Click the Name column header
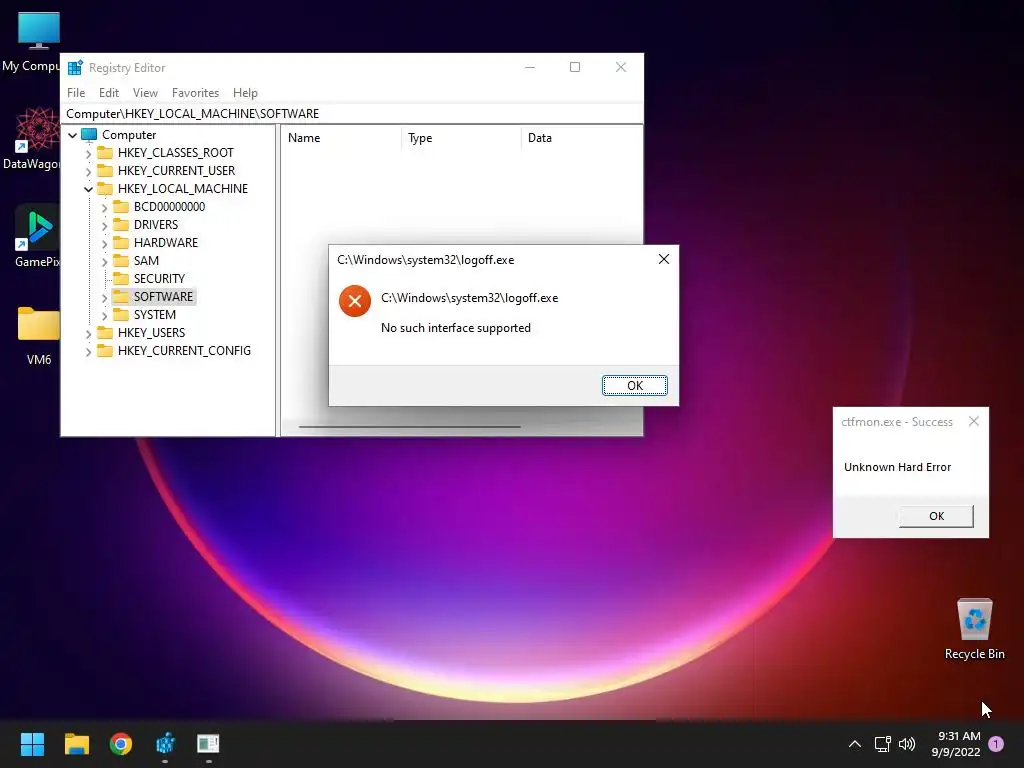The width and height of the screenshot is (1024, 768). (341, 138)
